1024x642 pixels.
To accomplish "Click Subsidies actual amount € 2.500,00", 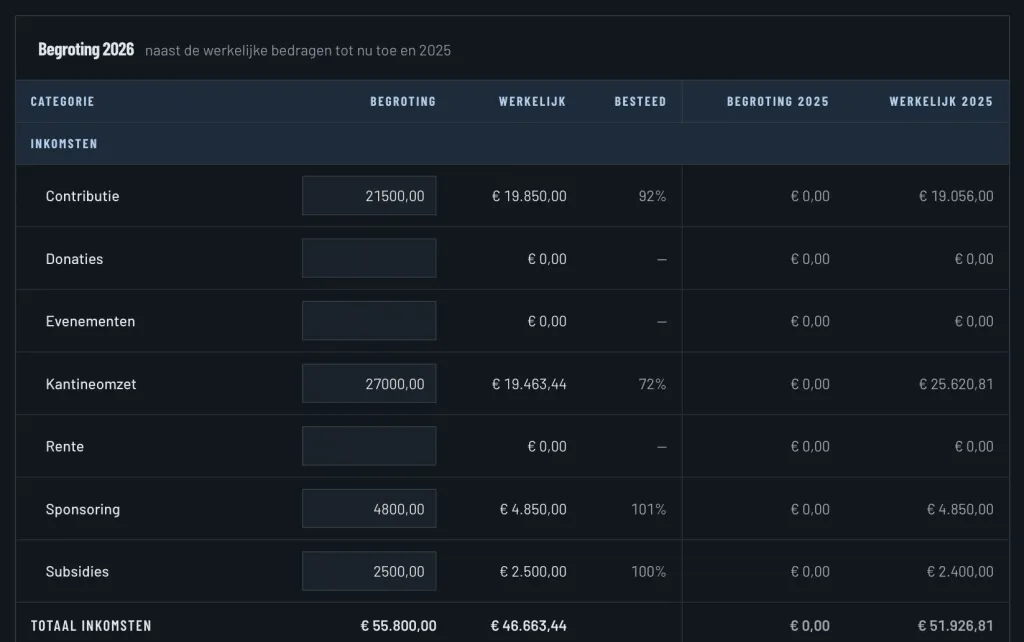I will (x=533, y=571).
